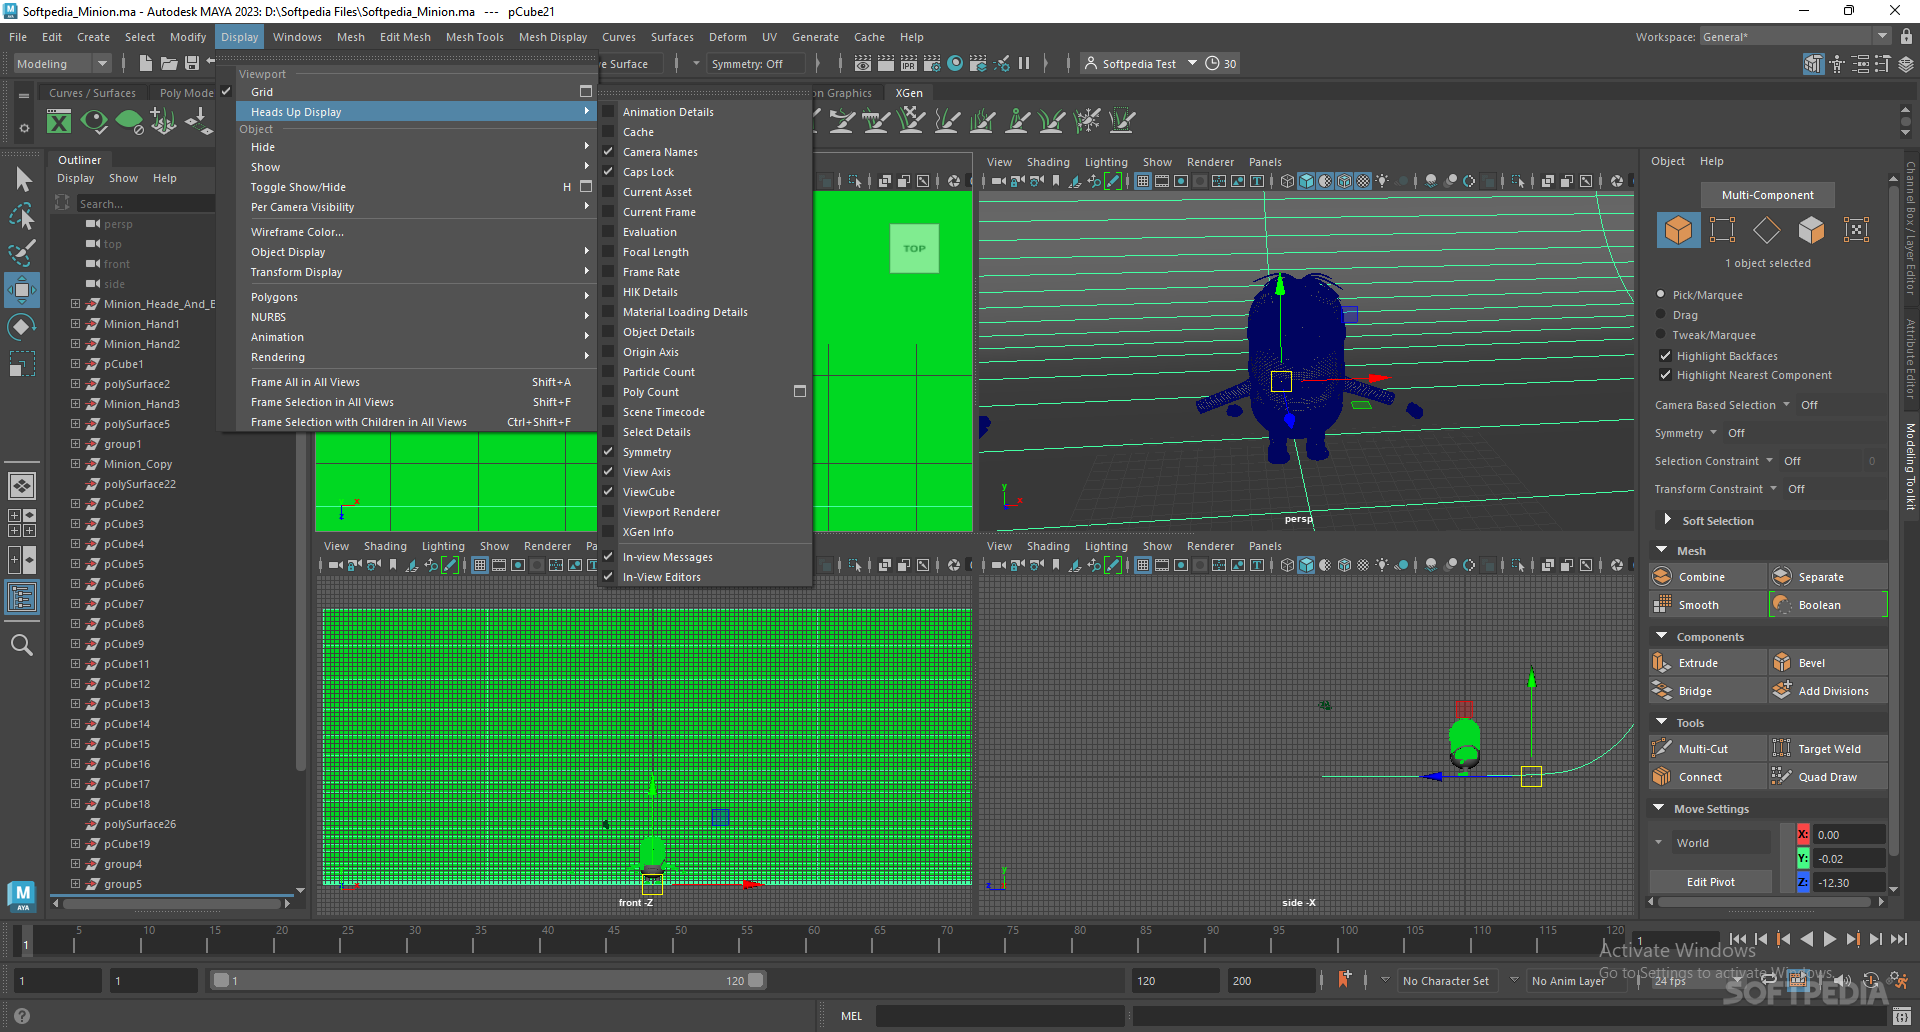Click the Boolean mesh icon
The width and height of the screenshot is (1920, 1032).
click(x=1782, y=605)
